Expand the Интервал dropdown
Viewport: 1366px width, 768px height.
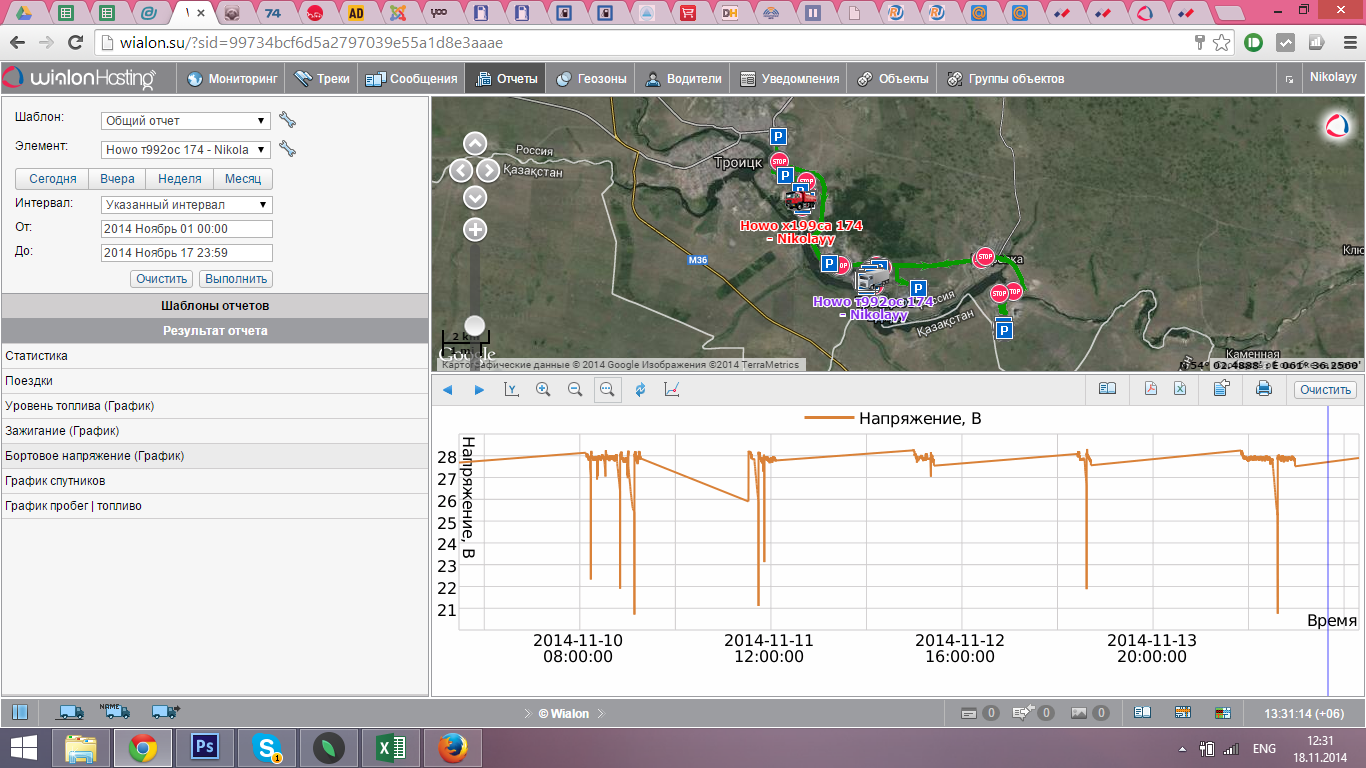pyautogui.click(x=186, y=205)
